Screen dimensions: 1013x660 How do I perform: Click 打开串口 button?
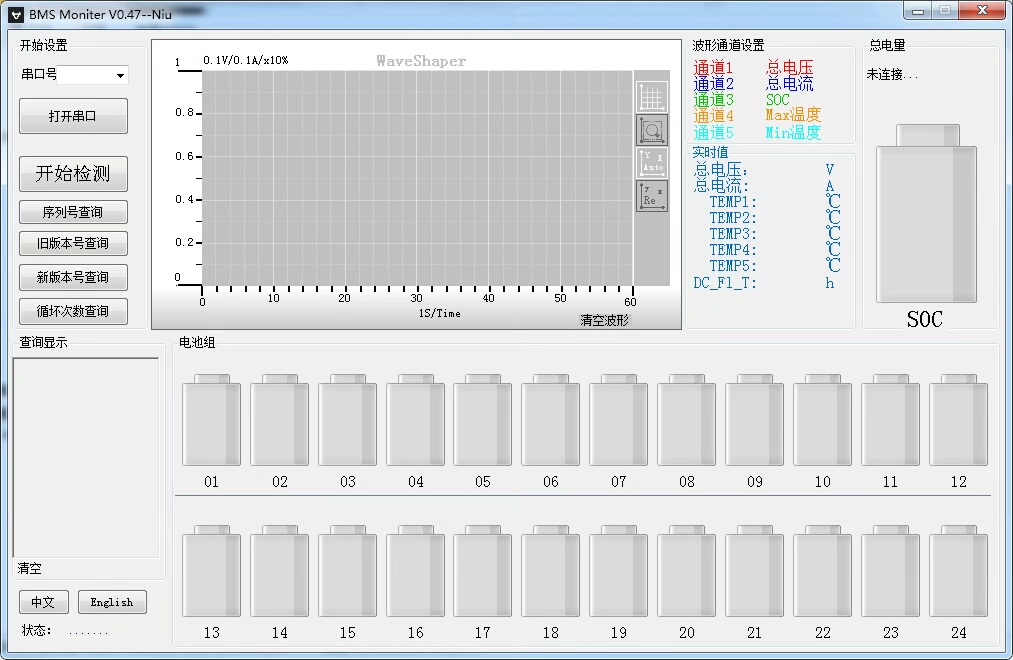(x=73, y=116)
